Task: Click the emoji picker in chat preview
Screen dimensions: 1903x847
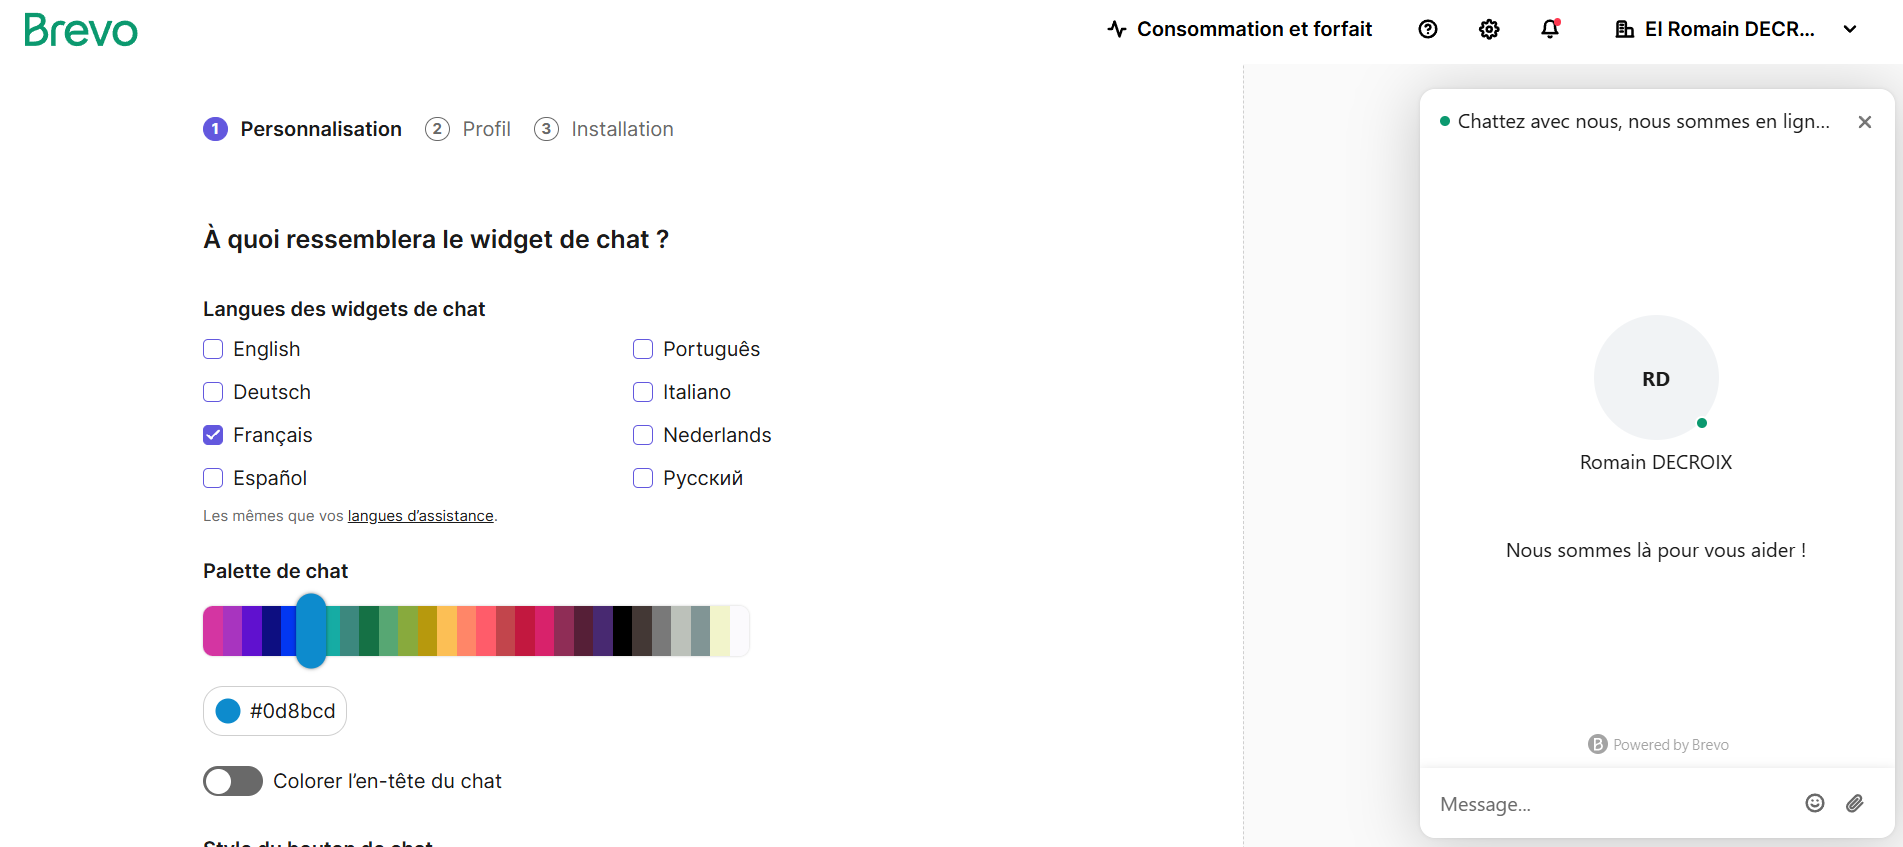Action: point(1815,803)
